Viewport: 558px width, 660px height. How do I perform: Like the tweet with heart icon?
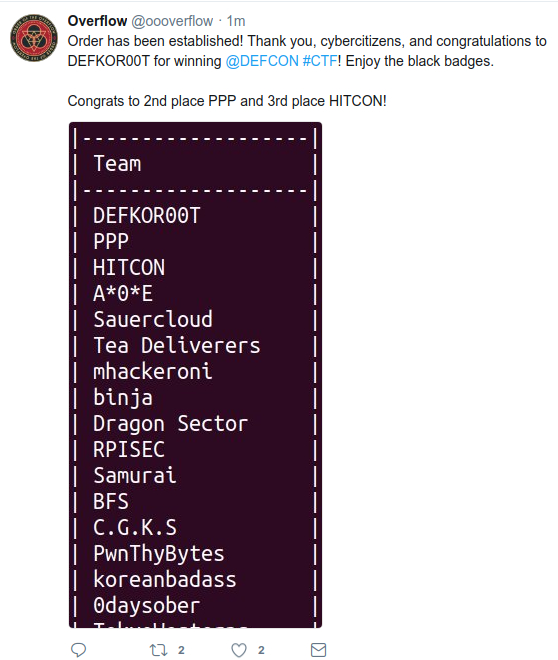[239, 650]
